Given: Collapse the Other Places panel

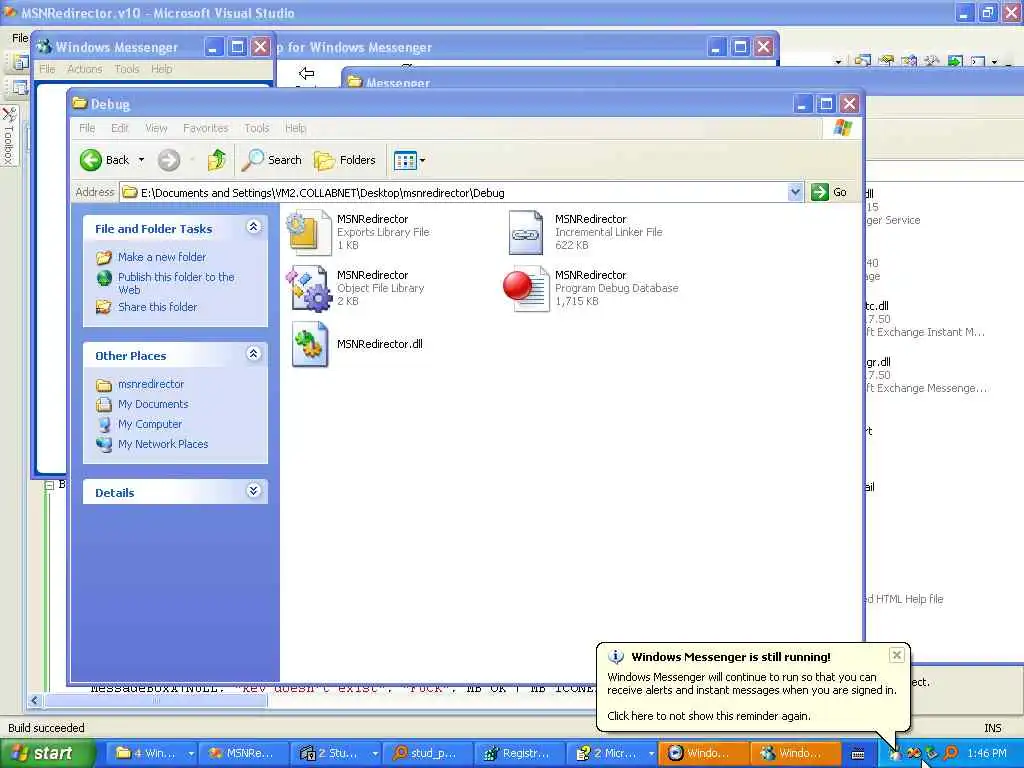Looking at the screenshot, I should point(254,354).
